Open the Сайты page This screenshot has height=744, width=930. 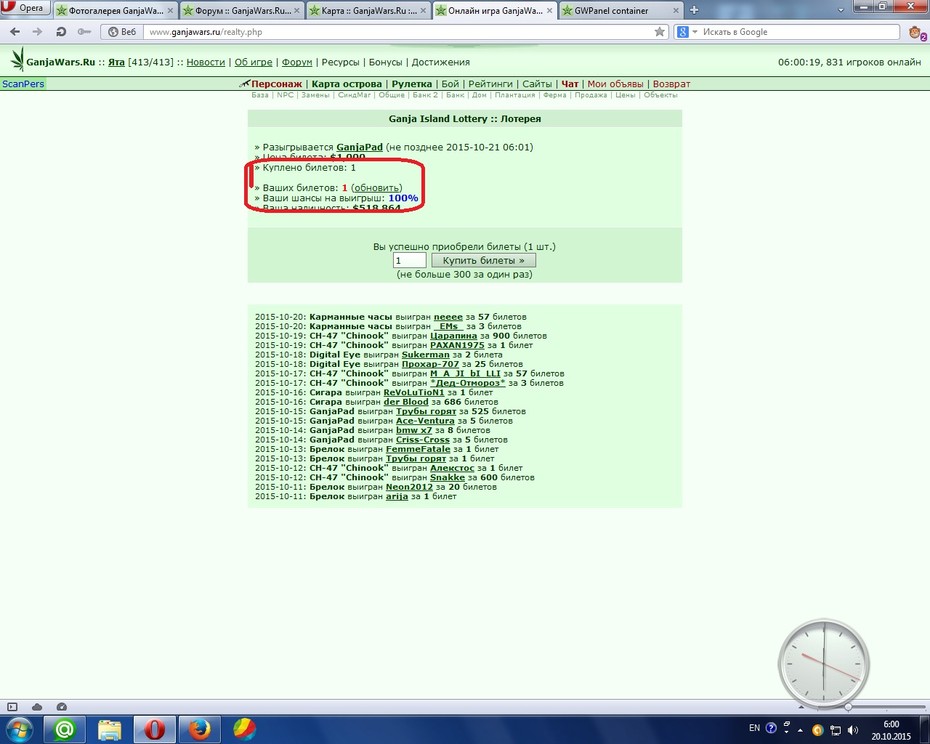click(537, 84)
